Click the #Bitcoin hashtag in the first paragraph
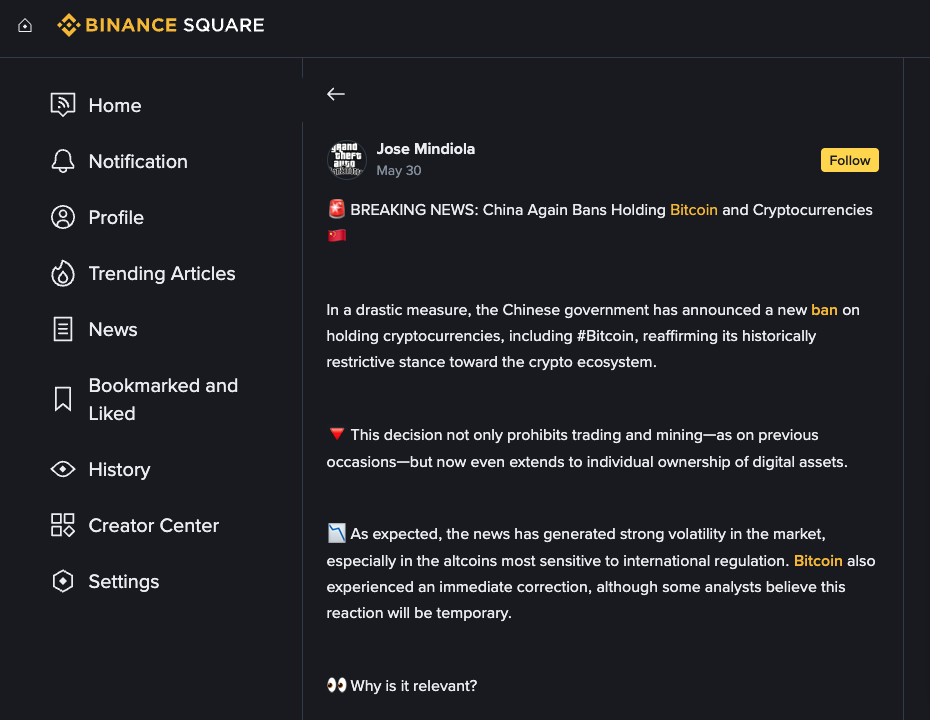The height and width of the screenshot is (720, 930). [606, 336]
